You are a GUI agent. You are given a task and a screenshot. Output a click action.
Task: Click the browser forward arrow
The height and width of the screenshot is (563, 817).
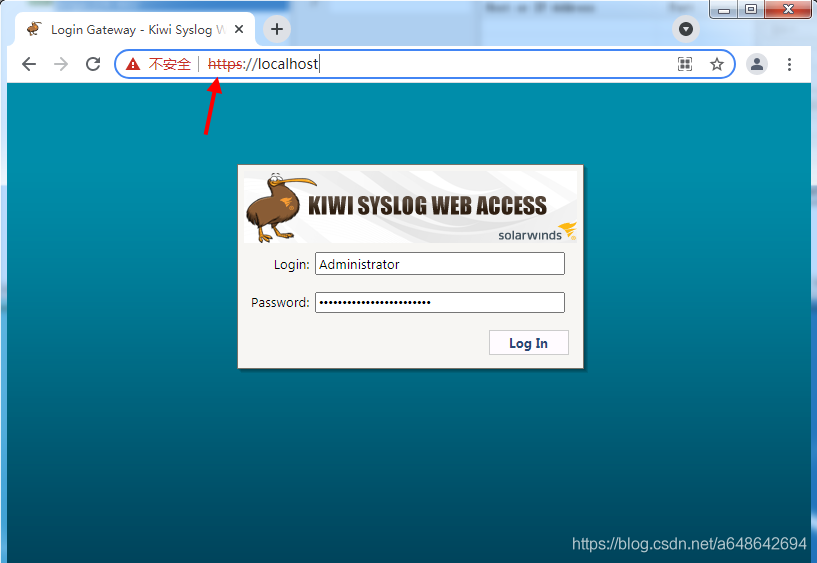click(x=61, y=64)
